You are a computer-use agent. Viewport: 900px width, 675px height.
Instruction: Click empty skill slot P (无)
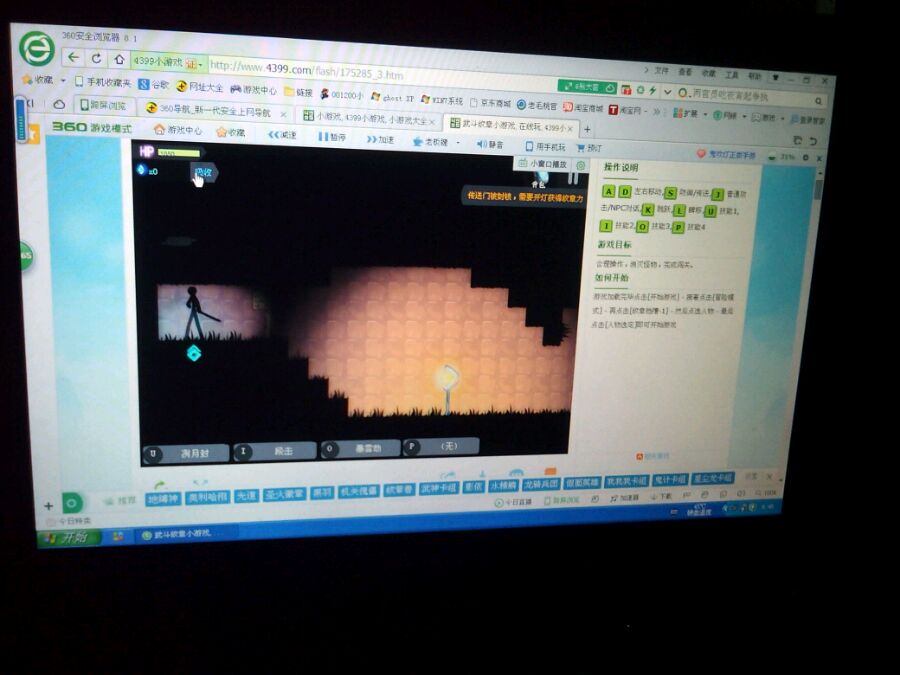coord(441,446)
